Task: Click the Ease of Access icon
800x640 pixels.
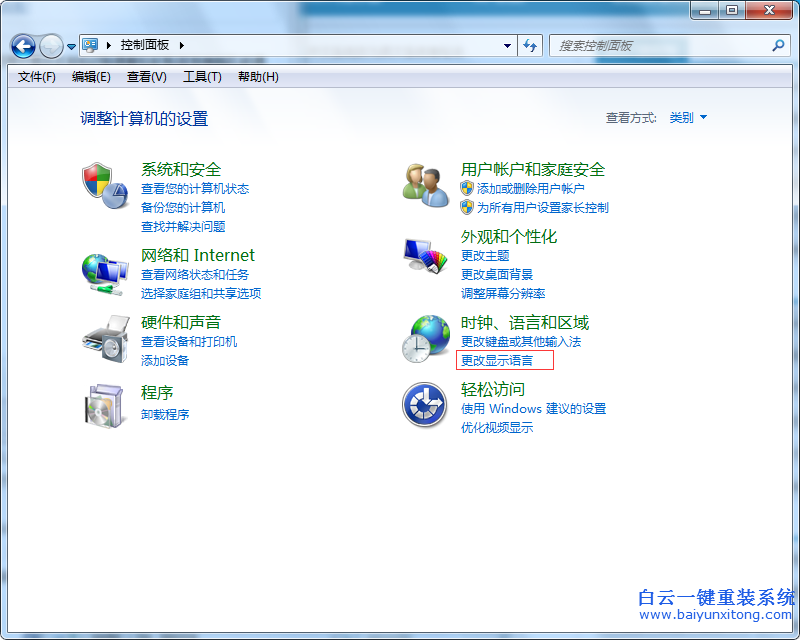Action: pyautogui.click(x=424, y=405)
